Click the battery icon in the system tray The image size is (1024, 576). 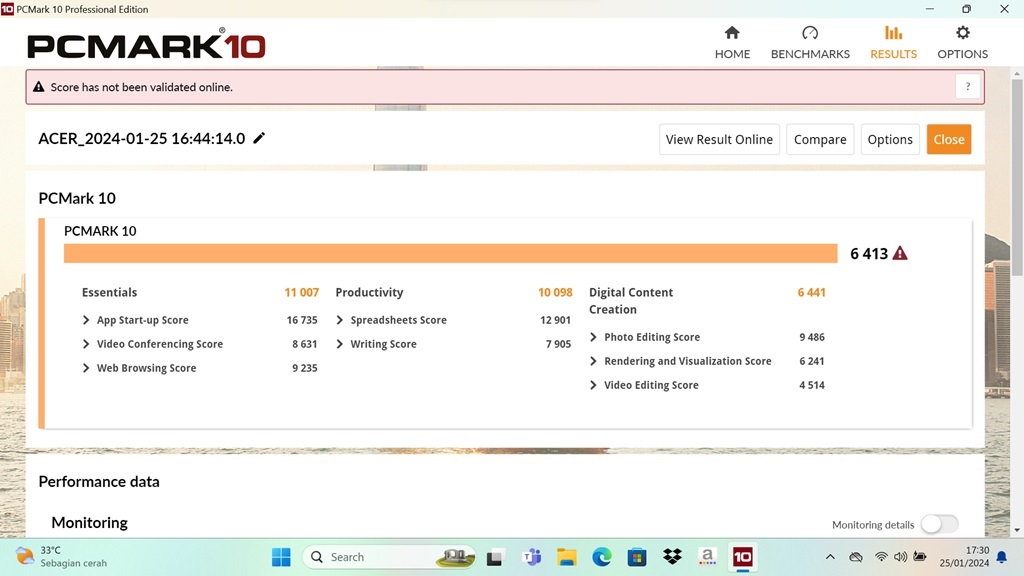(x=920, y=557)
